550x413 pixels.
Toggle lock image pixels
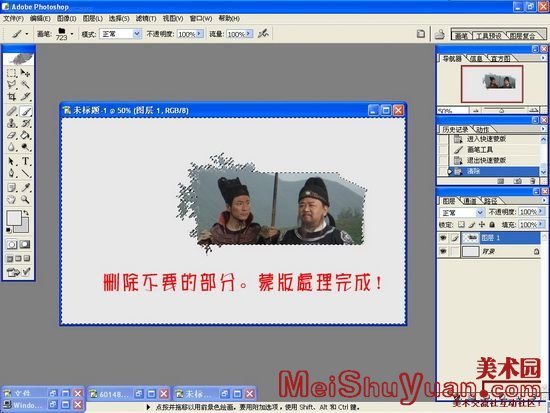(x=472, y=224)
